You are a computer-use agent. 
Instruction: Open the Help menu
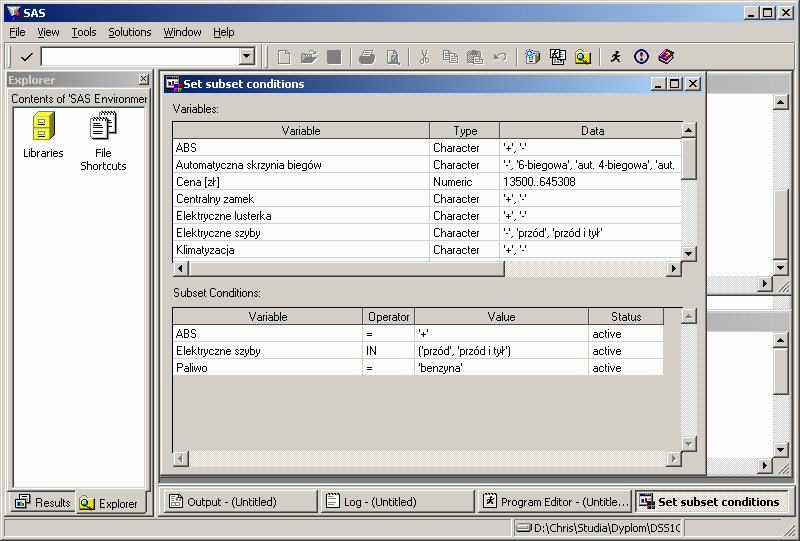223,32
